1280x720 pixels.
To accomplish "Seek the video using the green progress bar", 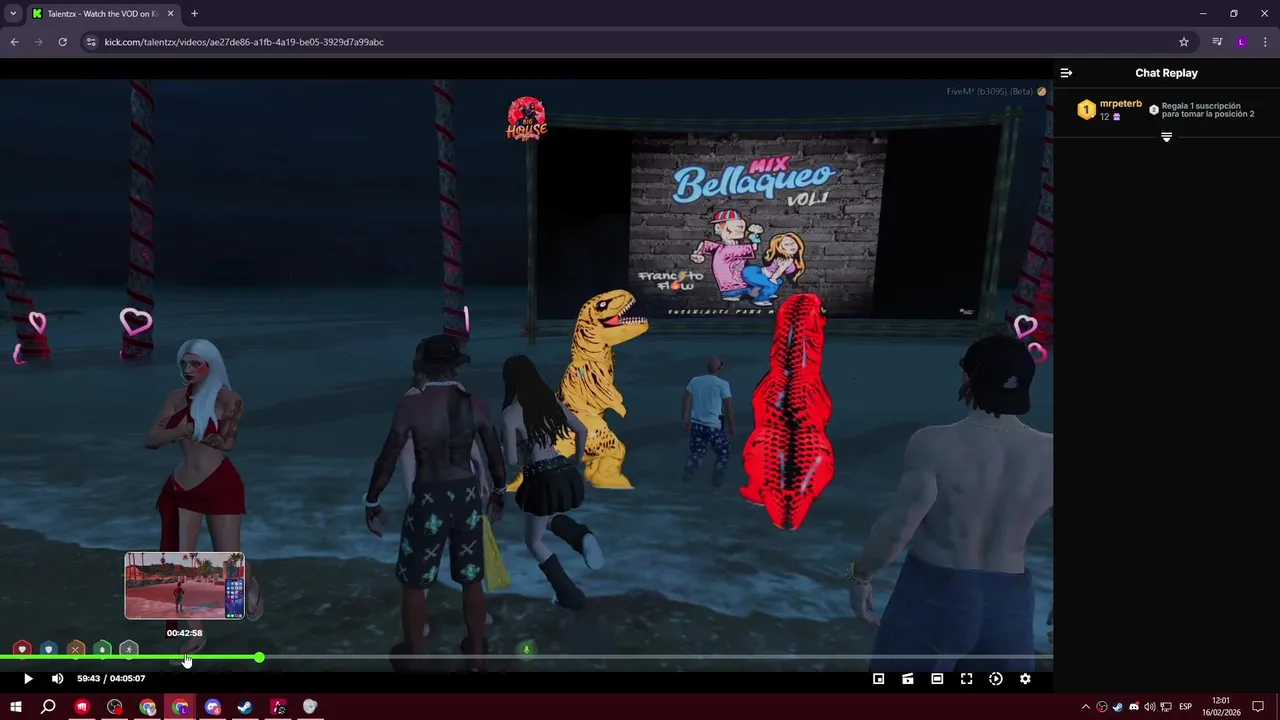I will coord(526,657).
